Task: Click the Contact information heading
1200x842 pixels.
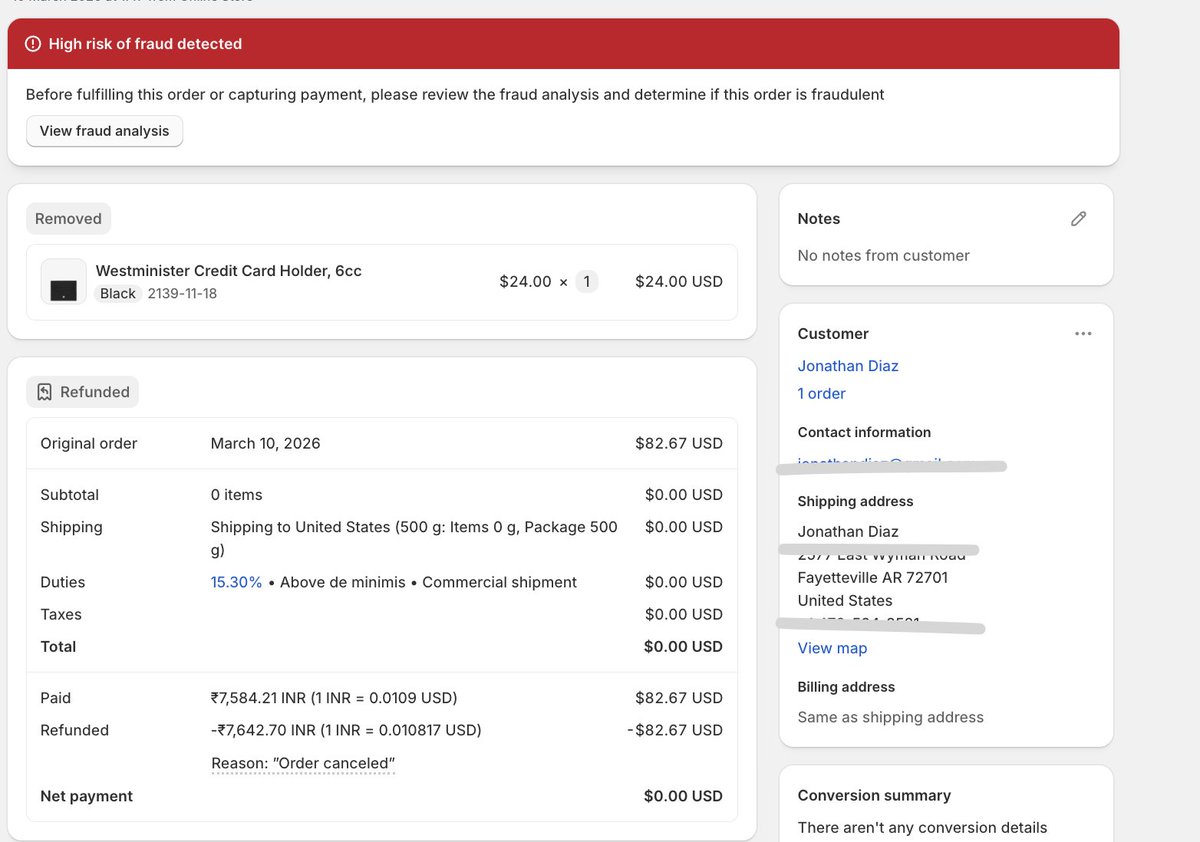Action: pyautogui.click(x=864, y=433)
